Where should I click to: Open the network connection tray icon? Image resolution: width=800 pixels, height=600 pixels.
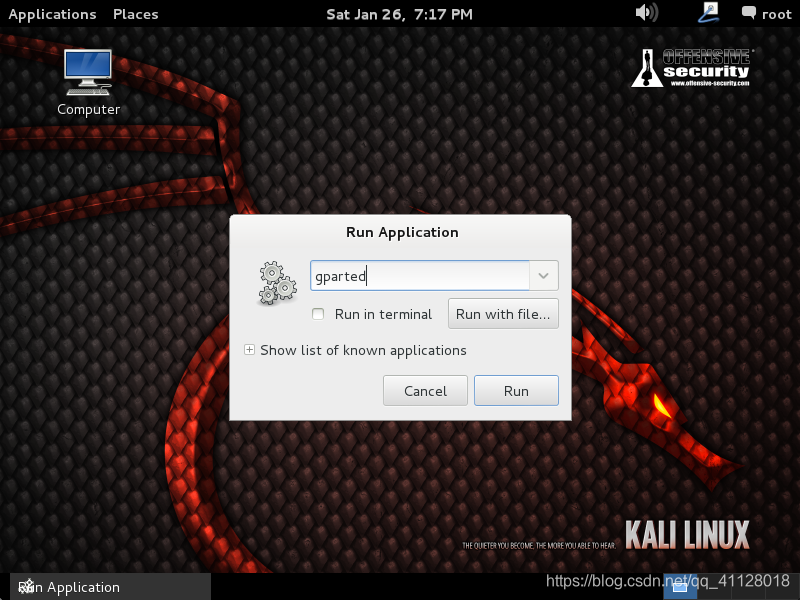pyautogui.click(x=708, y=12)
